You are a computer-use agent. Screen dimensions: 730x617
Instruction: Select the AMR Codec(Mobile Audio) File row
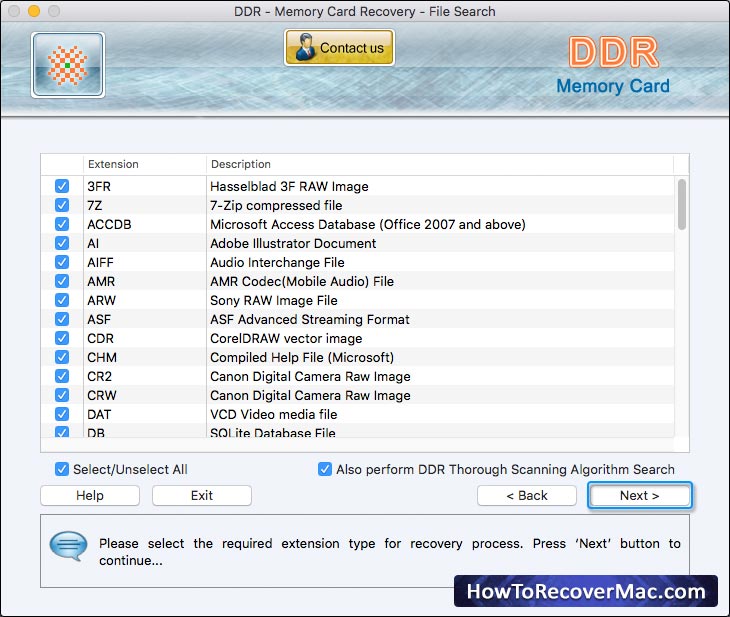click(358, 281)
